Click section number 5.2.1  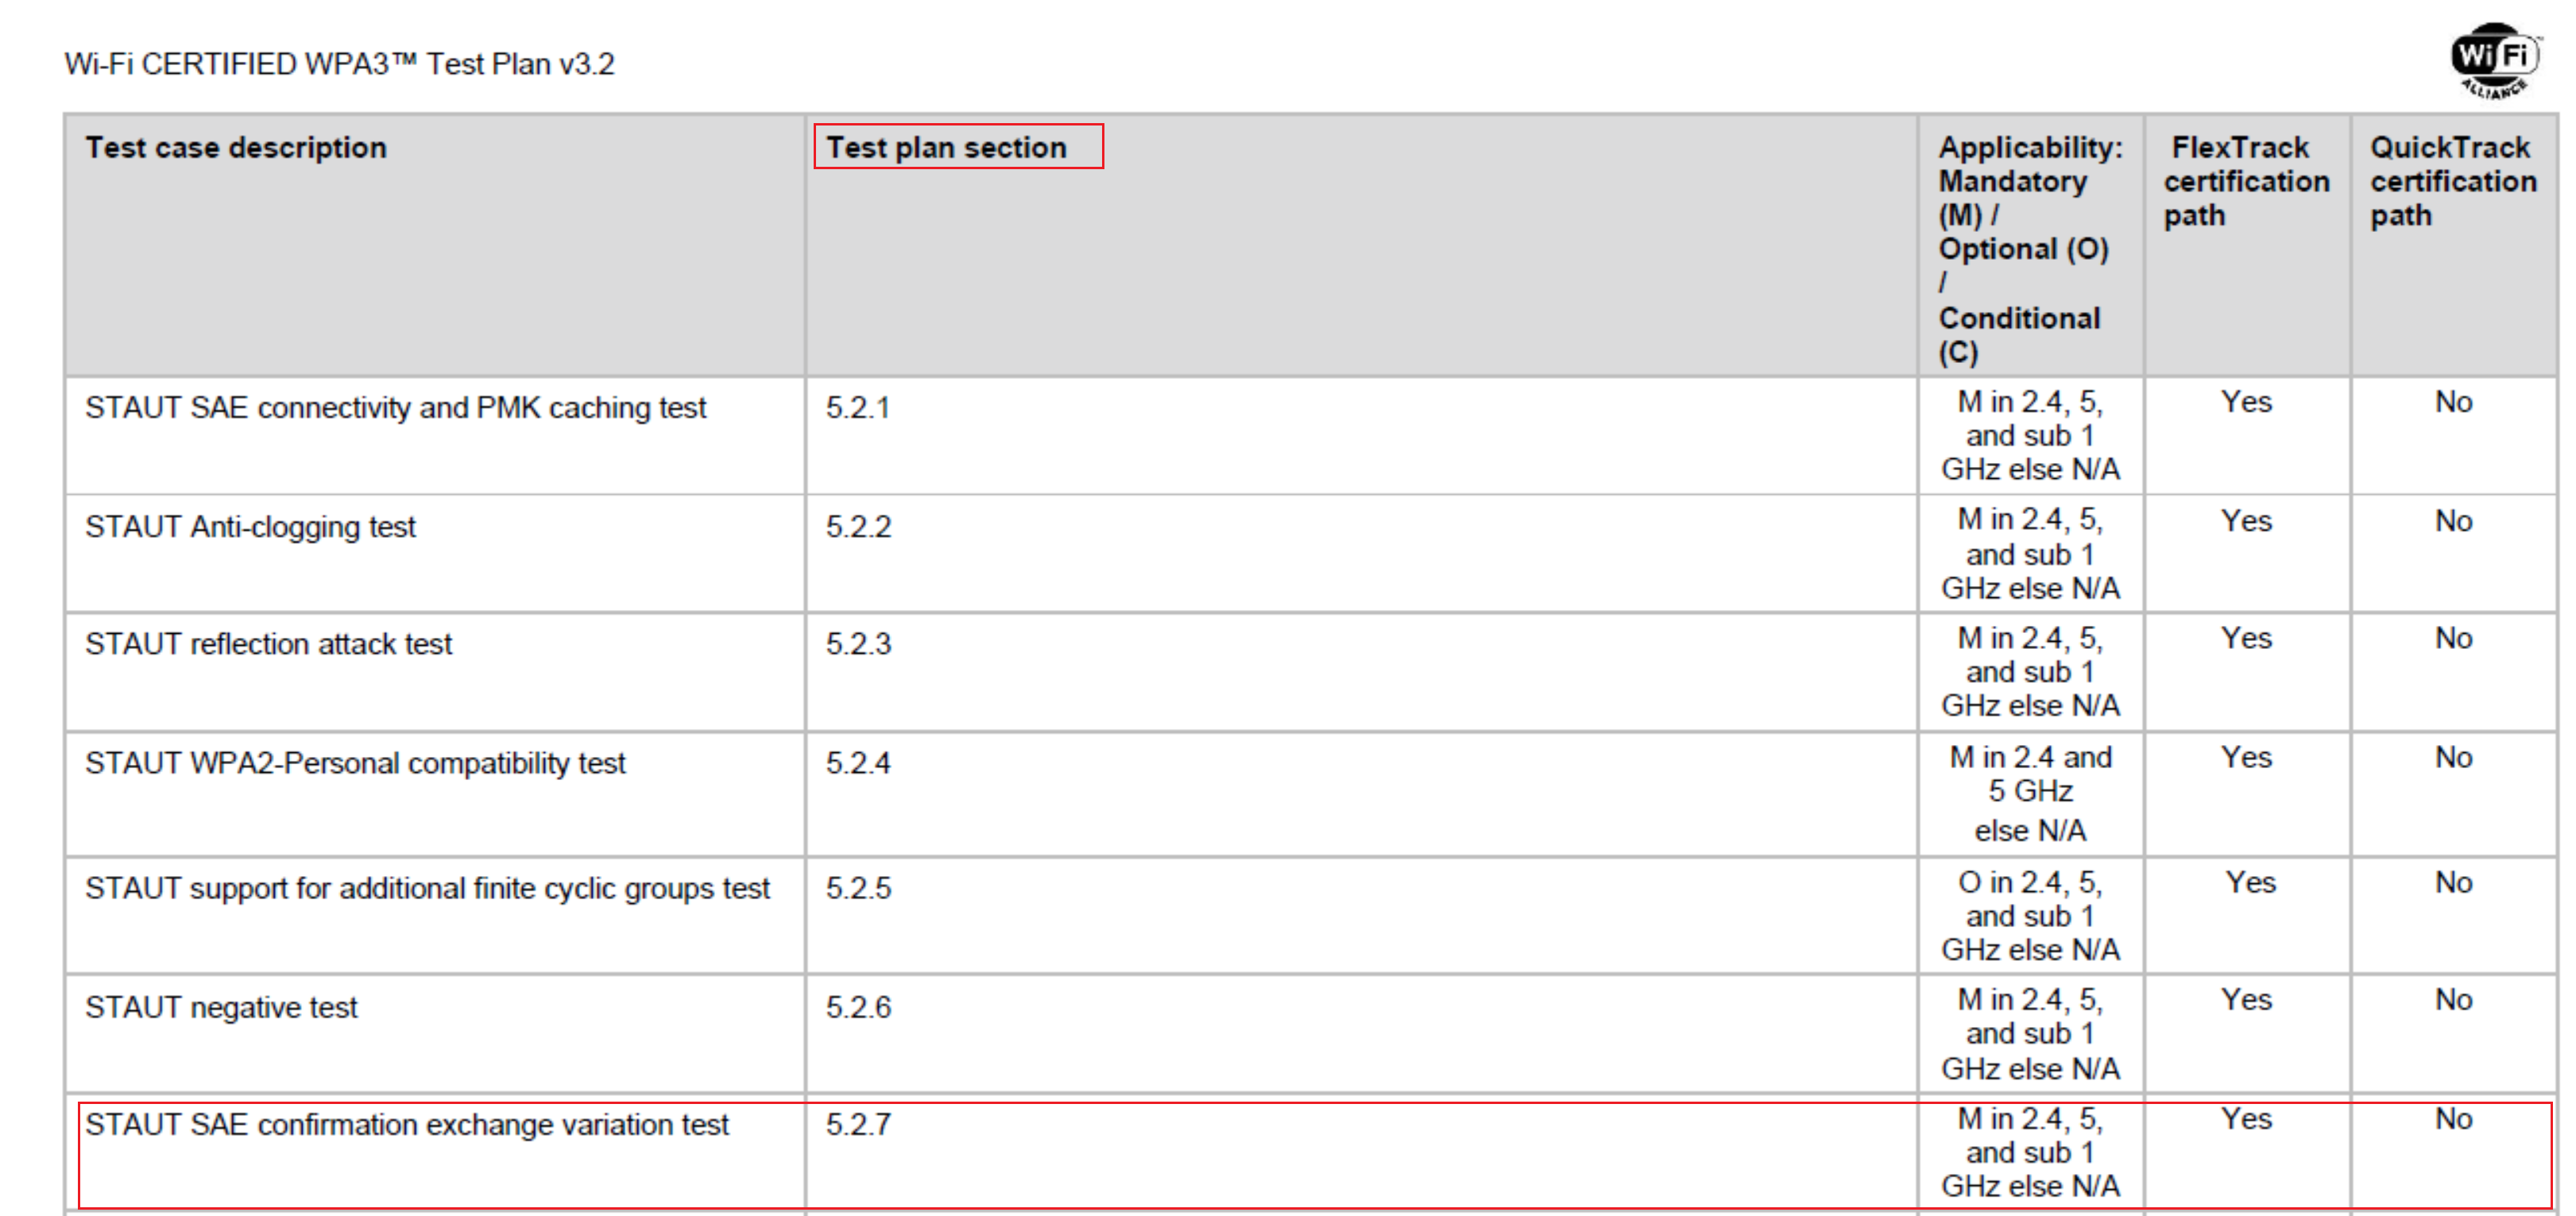click(857, 408)
